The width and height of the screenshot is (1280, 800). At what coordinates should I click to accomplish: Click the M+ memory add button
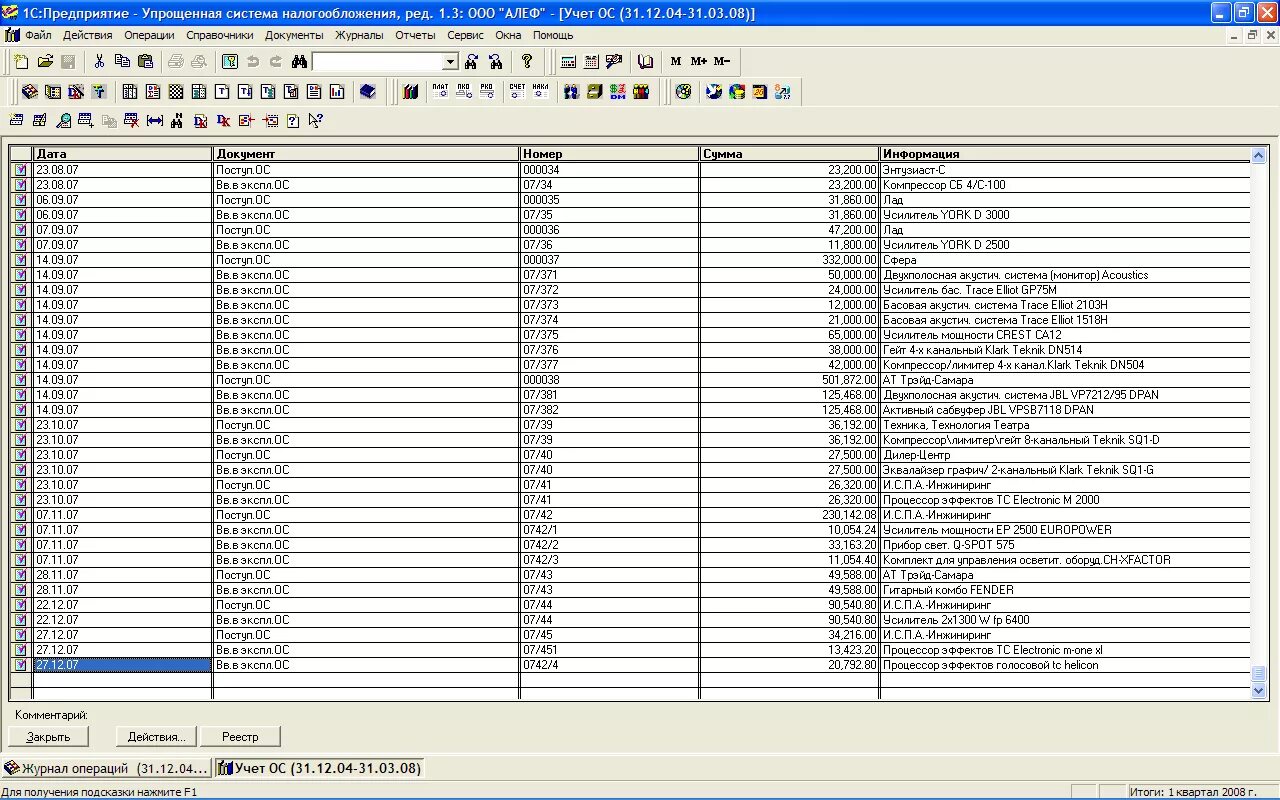(698, 61)
